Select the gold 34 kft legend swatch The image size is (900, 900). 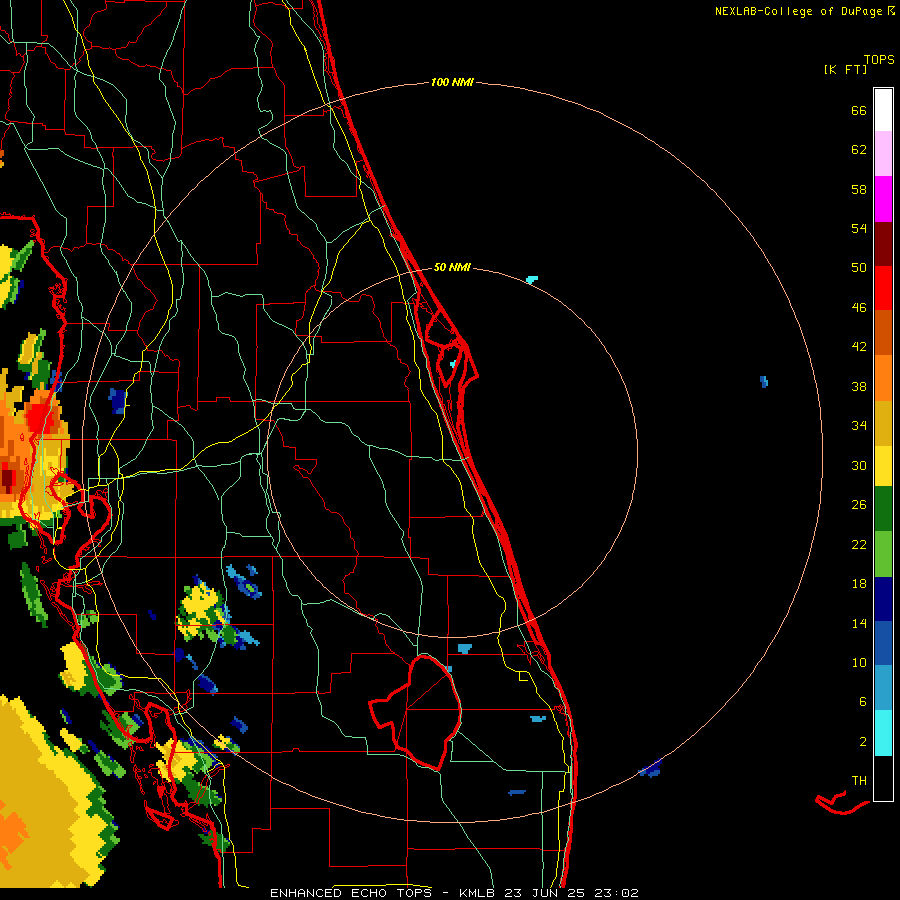pyautogui.click(x=883, y=423)
